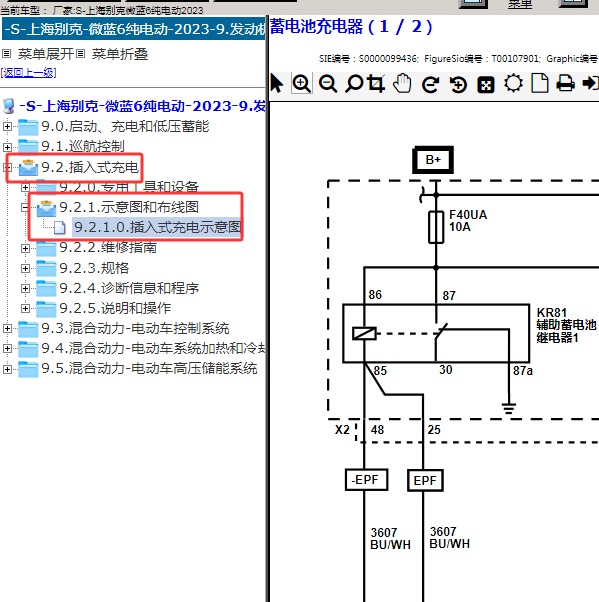Viewport: 599px width, 602px height.
Task: Select 9.2.2.维修指南 folder label
Action: (108, 248)
